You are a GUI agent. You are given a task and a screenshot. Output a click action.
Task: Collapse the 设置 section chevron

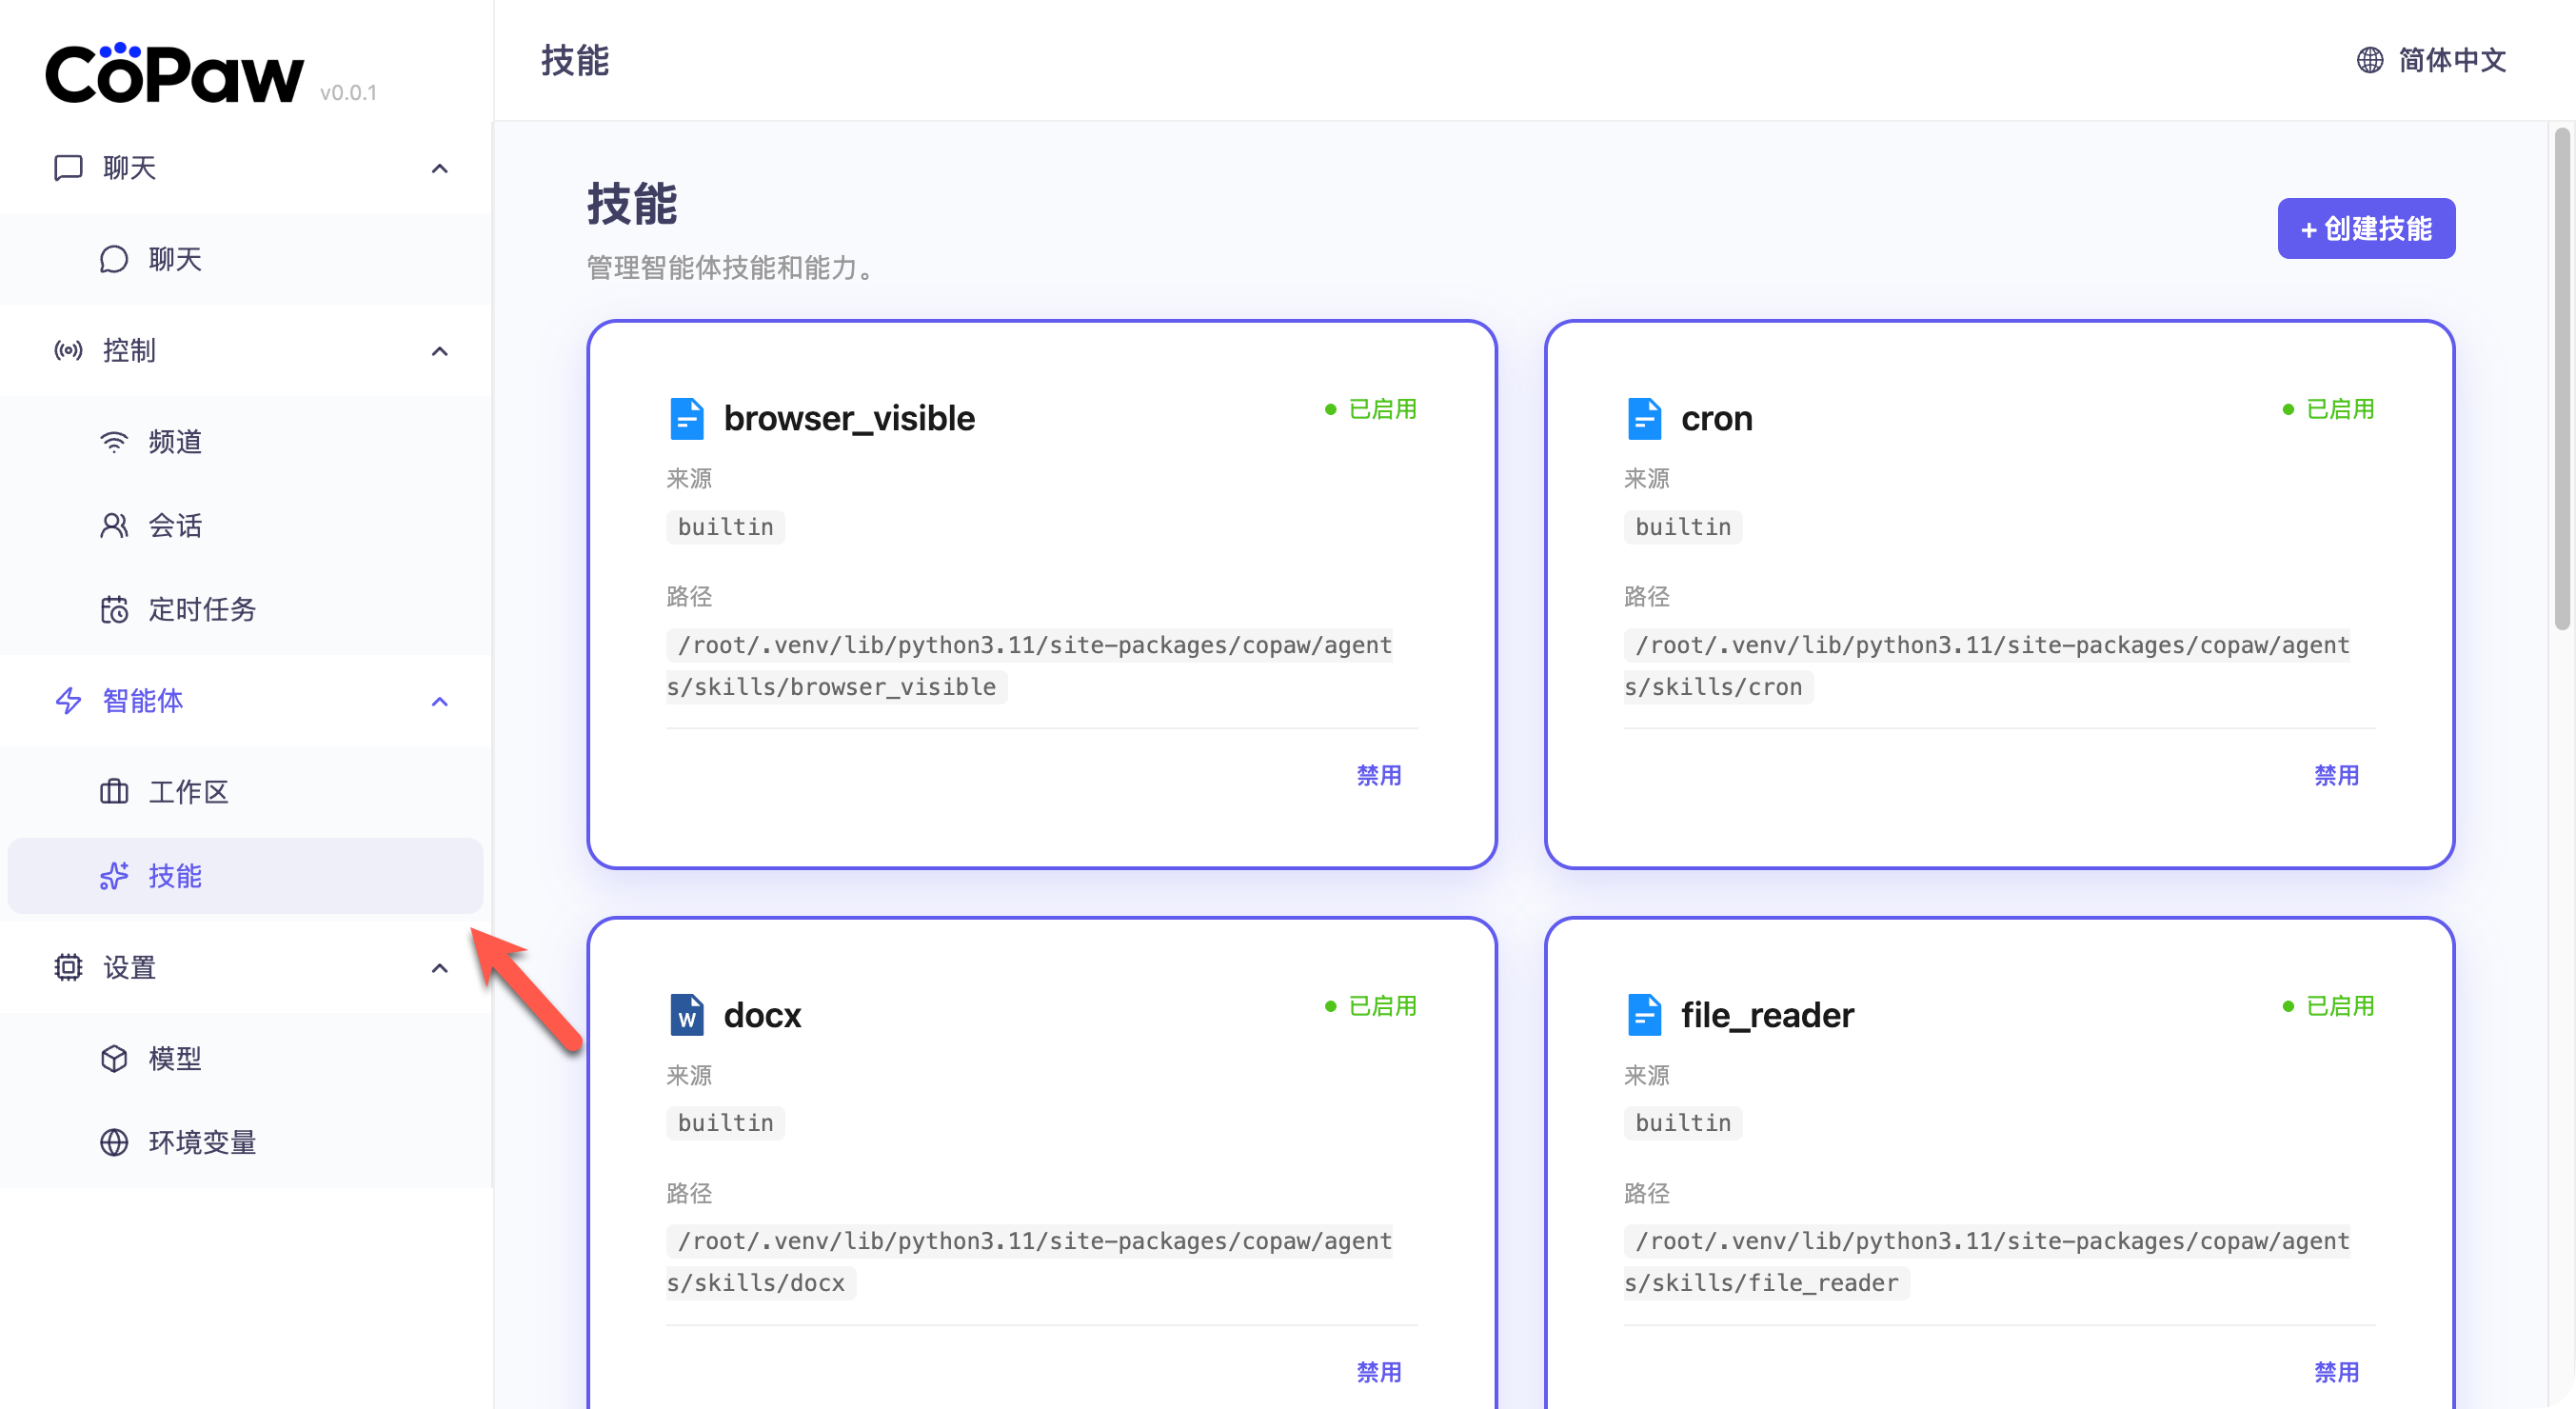click(x=439, y=968)
